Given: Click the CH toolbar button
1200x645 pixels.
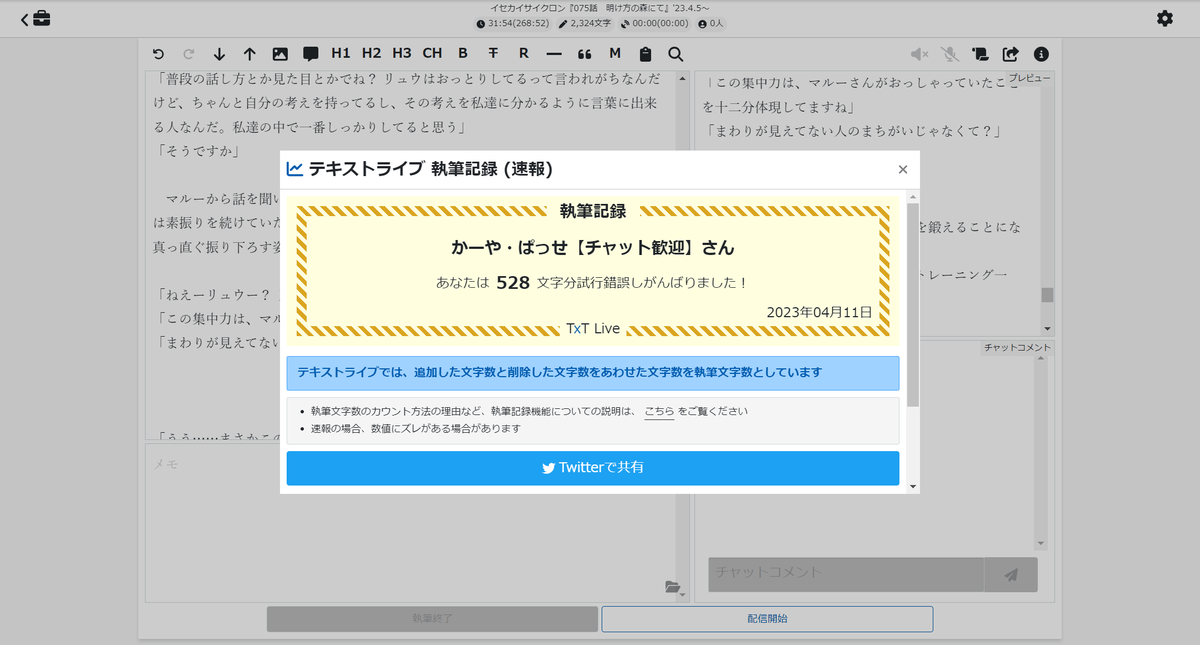Looking at the screenshot, I should point(432,53).
